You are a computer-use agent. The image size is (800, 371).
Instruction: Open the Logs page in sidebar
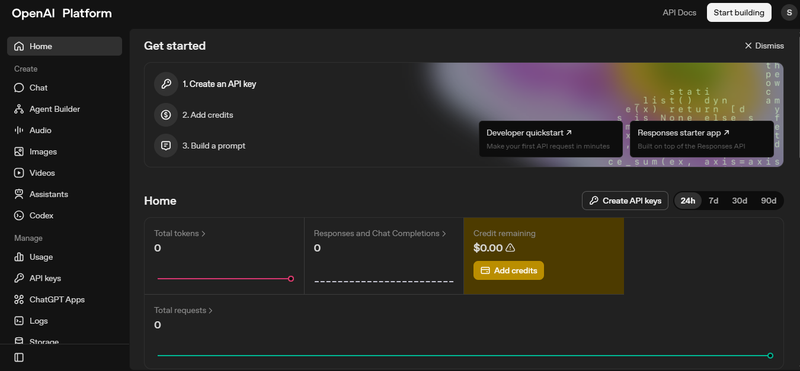click(x=65, y=321)
